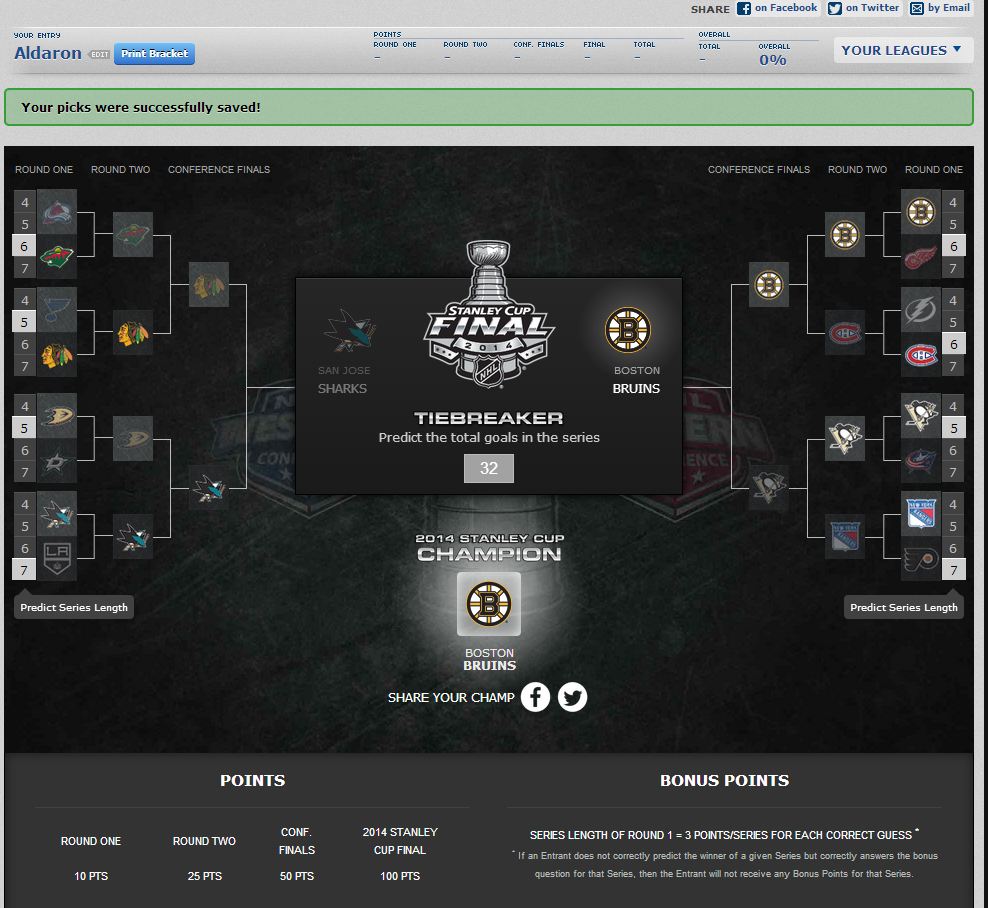Pick the San Jose Sharks in Round One
The image size is (988, 908).
(57, 514)
